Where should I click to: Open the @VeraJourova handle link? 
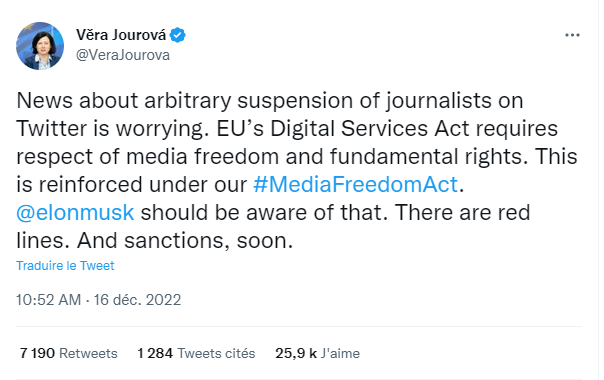[122, 55]
